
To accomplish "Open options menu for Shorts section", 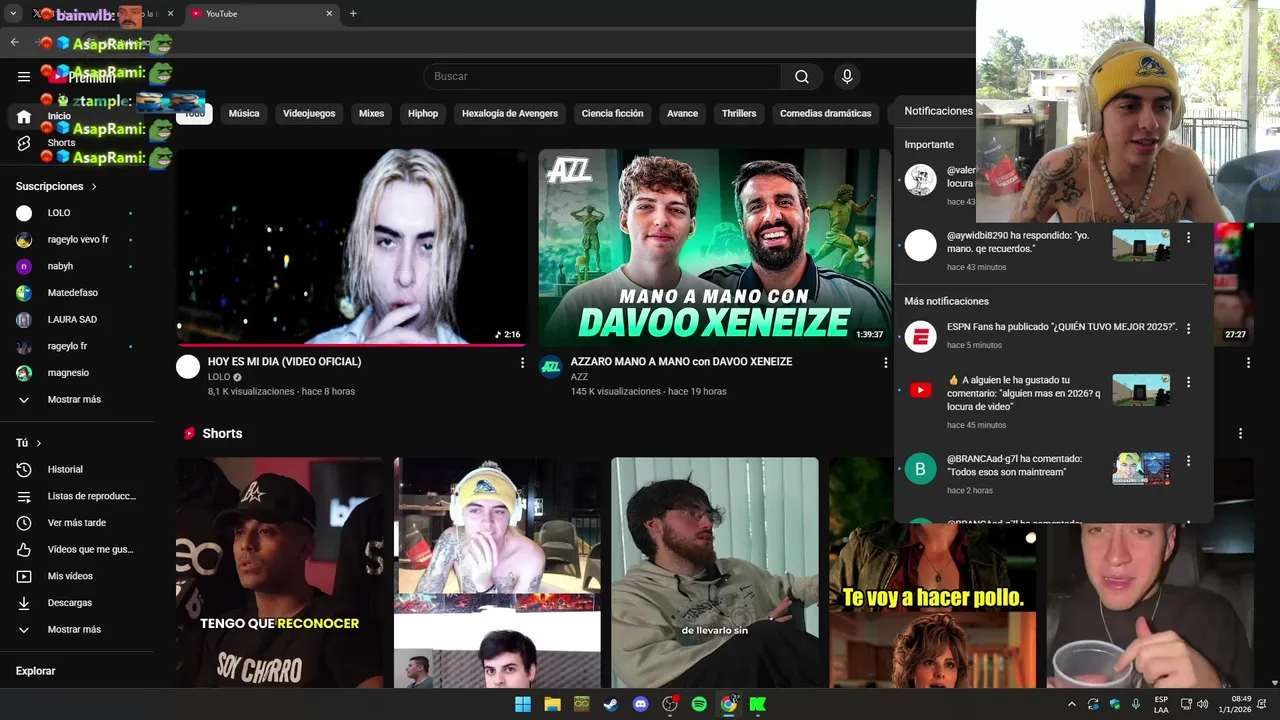I will (x=1240, y=434).
